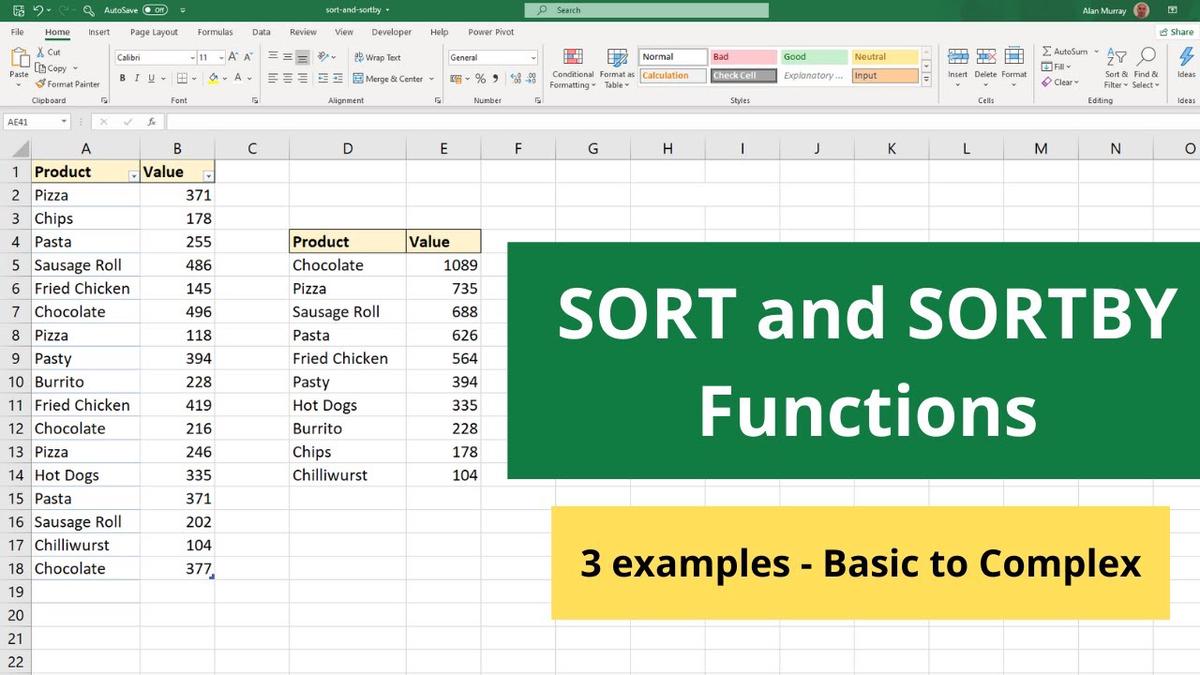Image resolution: width=1200 pixels, height=675 pixels.
Task: Click the Format as Table icon
Action: (x=616, y=66)
